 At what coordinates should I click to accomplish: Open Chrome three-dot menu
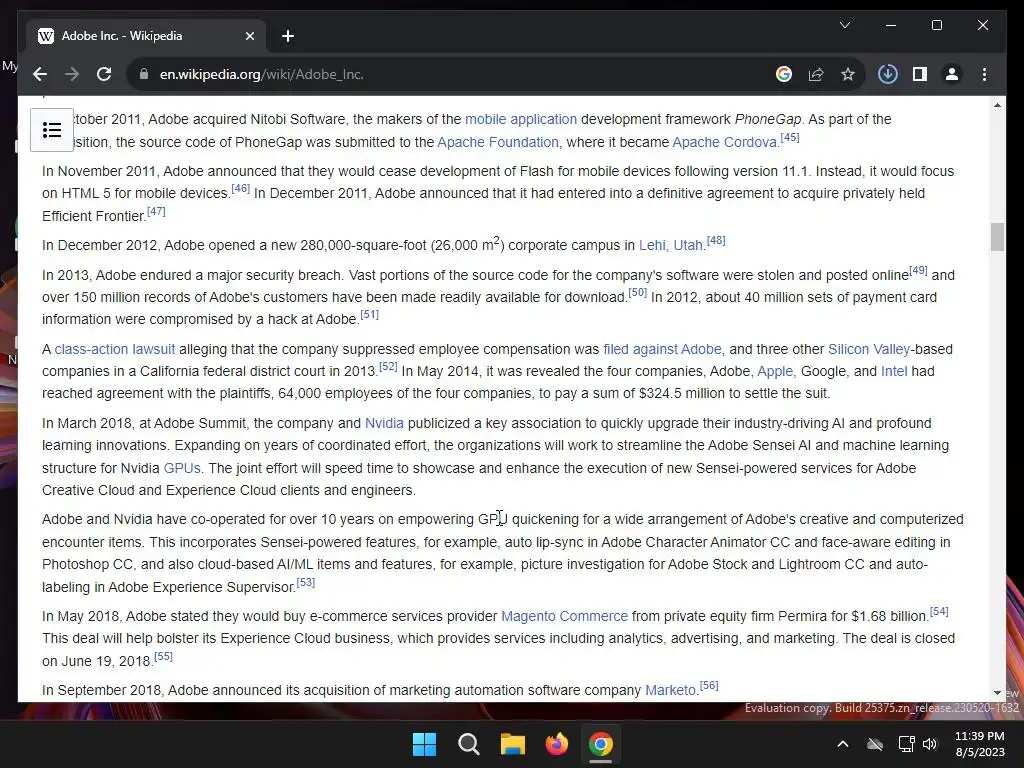coord(984,74)
